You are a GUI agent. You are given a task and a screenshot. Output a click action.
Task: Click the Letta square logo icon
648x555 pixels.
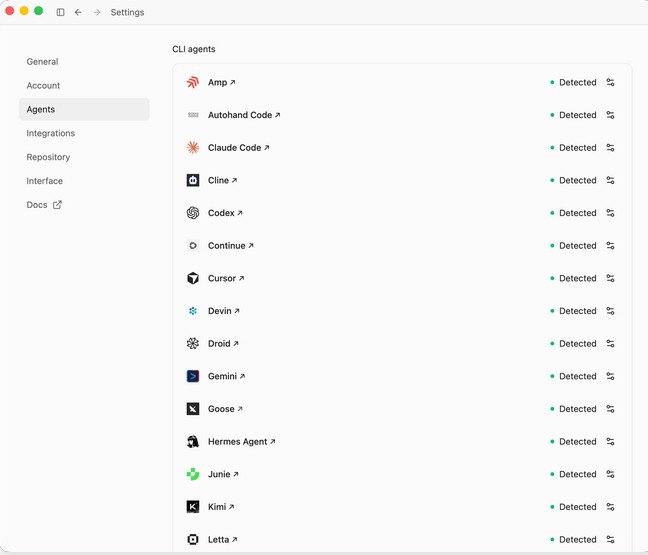pyautogui.click(x=193, y=539)
